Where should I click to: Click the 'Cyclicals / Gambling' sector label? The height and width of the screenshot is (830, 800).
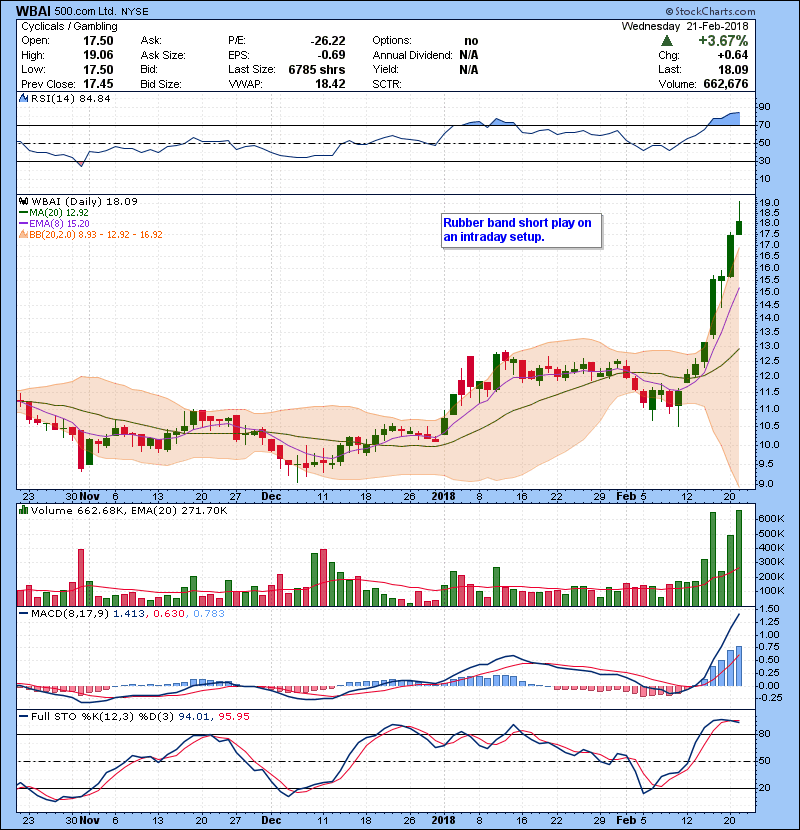click(x=69, y=26)
